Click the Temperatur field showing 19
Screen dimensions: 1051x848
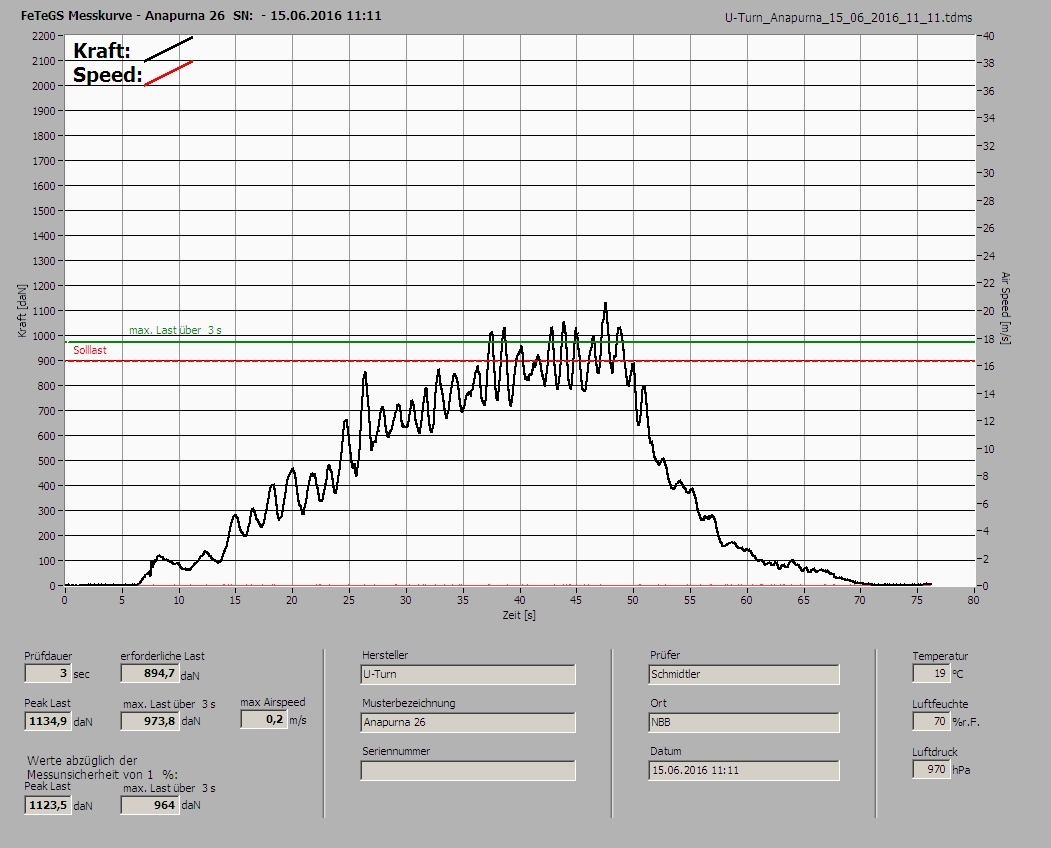pos(930,674)
